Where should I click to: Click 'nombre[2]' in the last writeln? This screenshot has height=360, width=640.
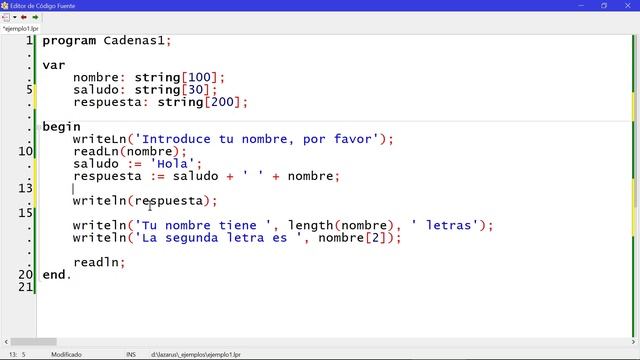[x=352, y=238]
